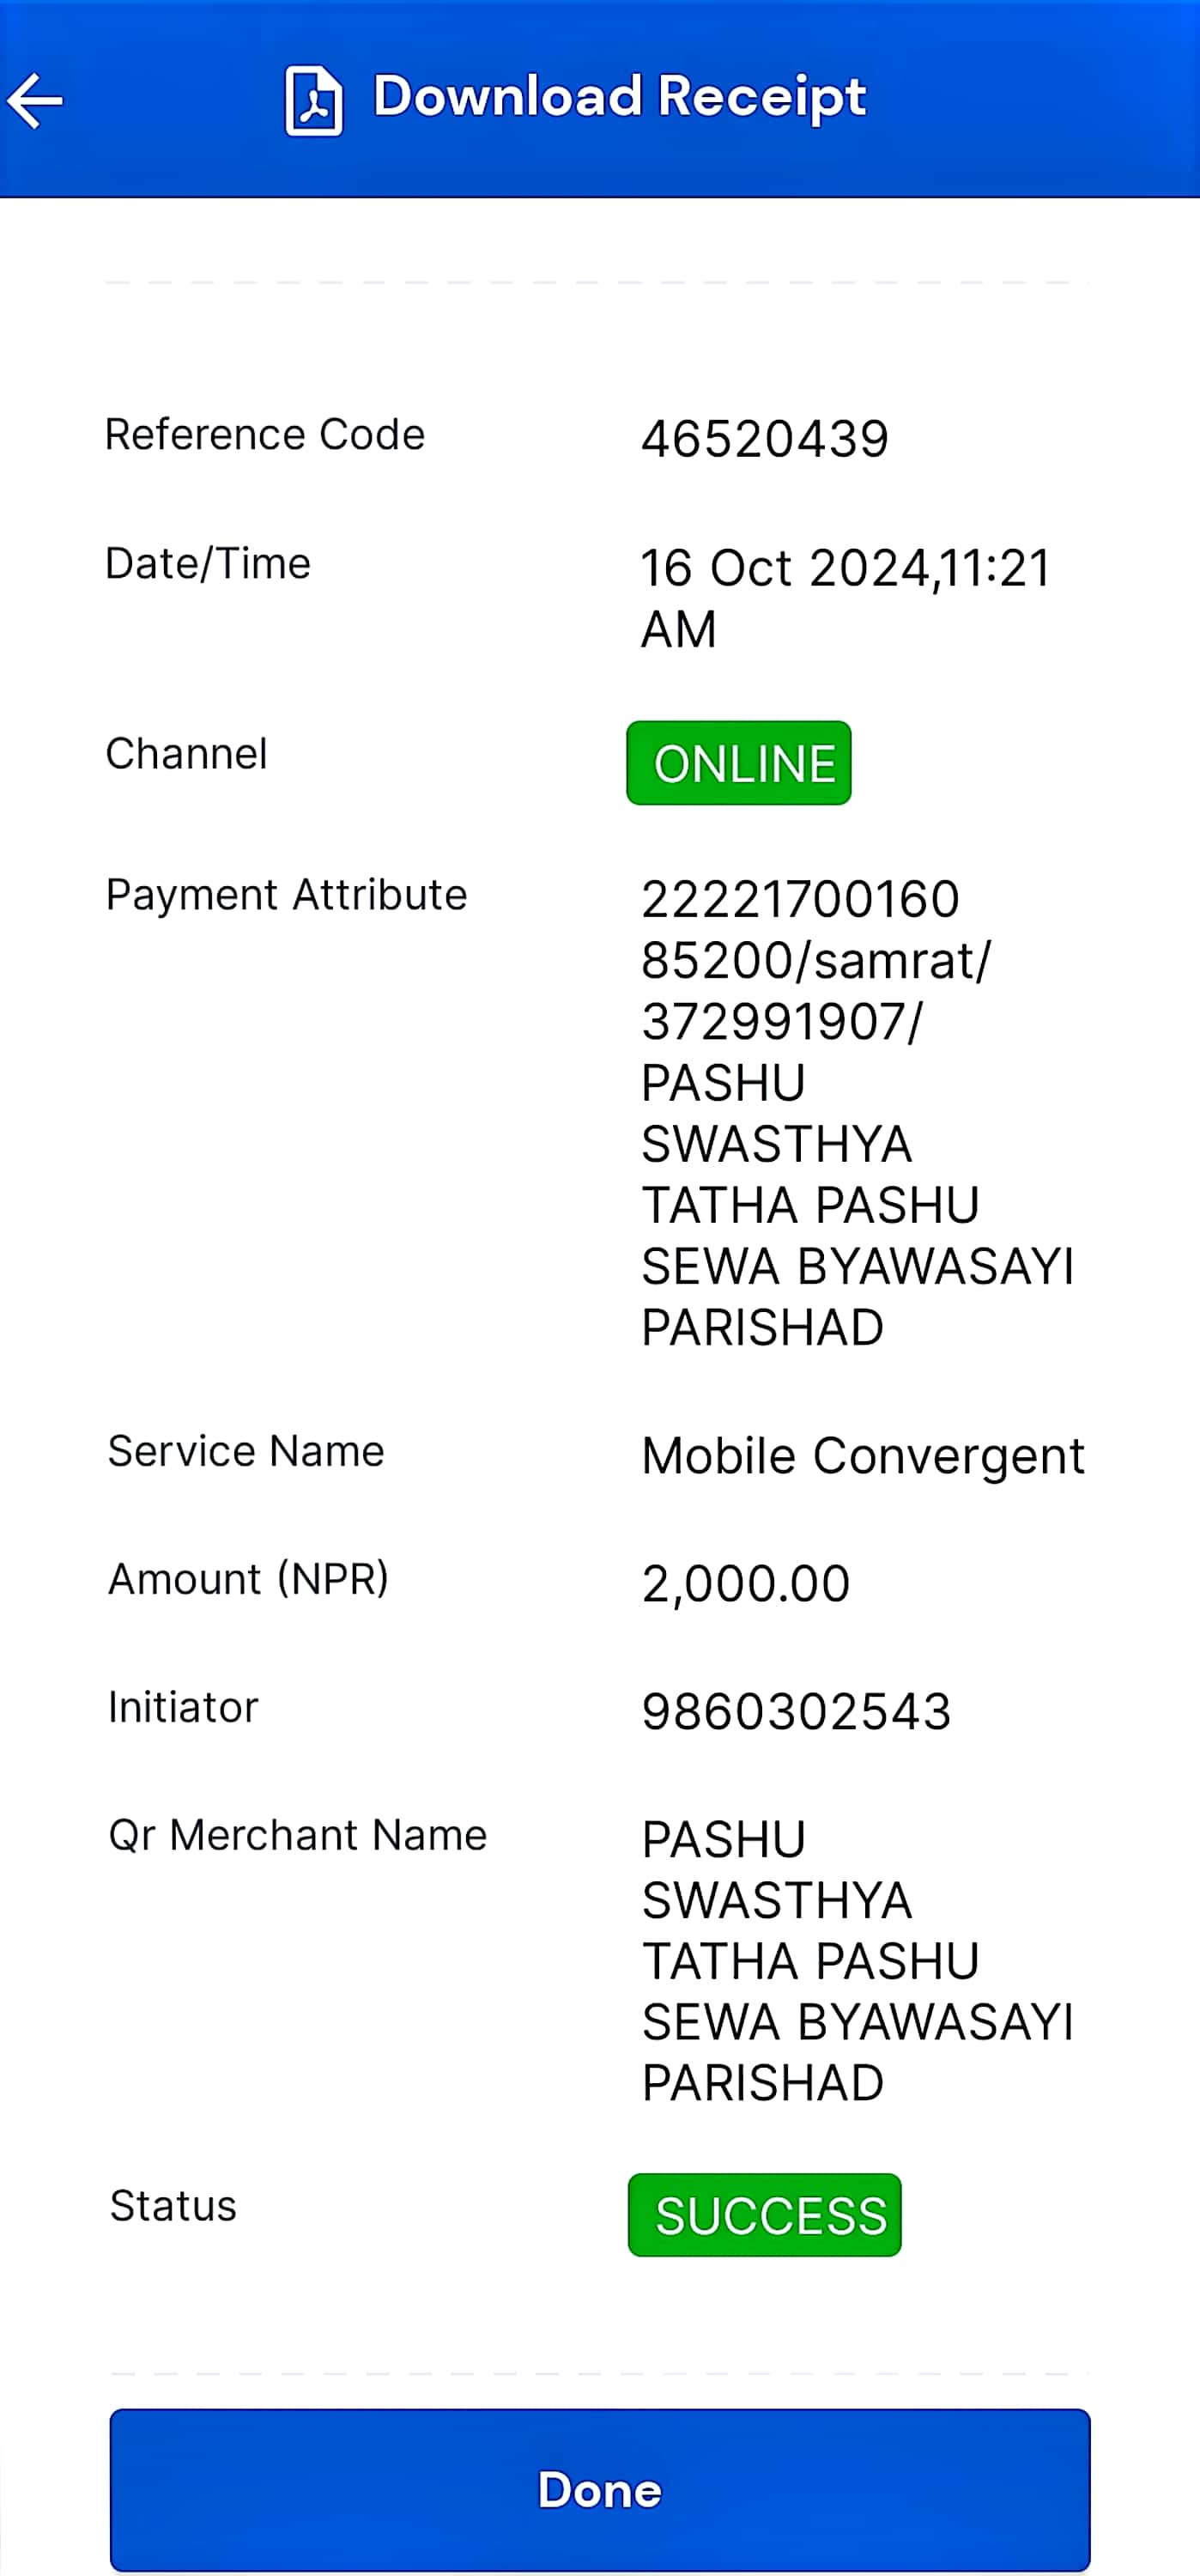Select the Channel label

[x=187, y=754]
